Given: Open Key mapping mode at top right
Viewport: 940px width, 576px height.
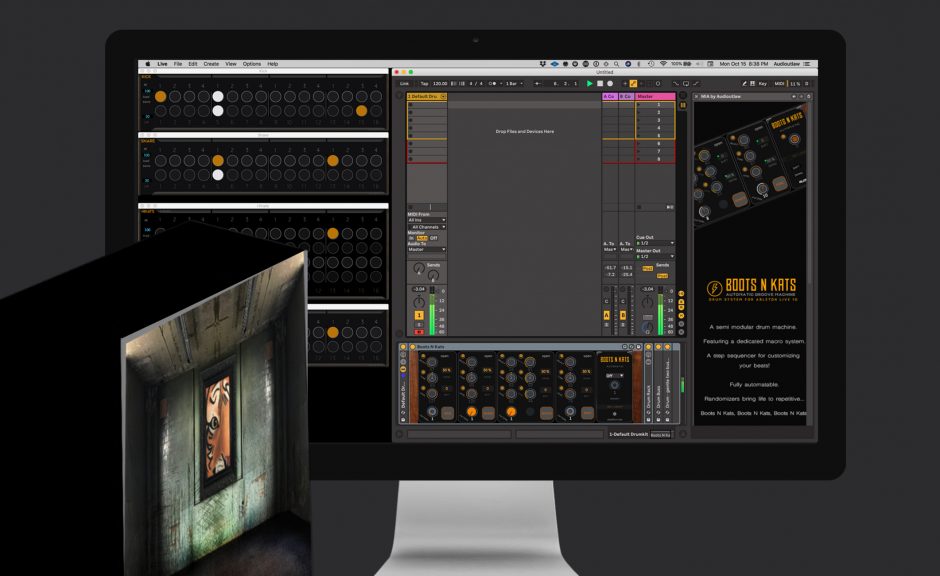Looking at the screenshot, I should [x=762, y=84].
